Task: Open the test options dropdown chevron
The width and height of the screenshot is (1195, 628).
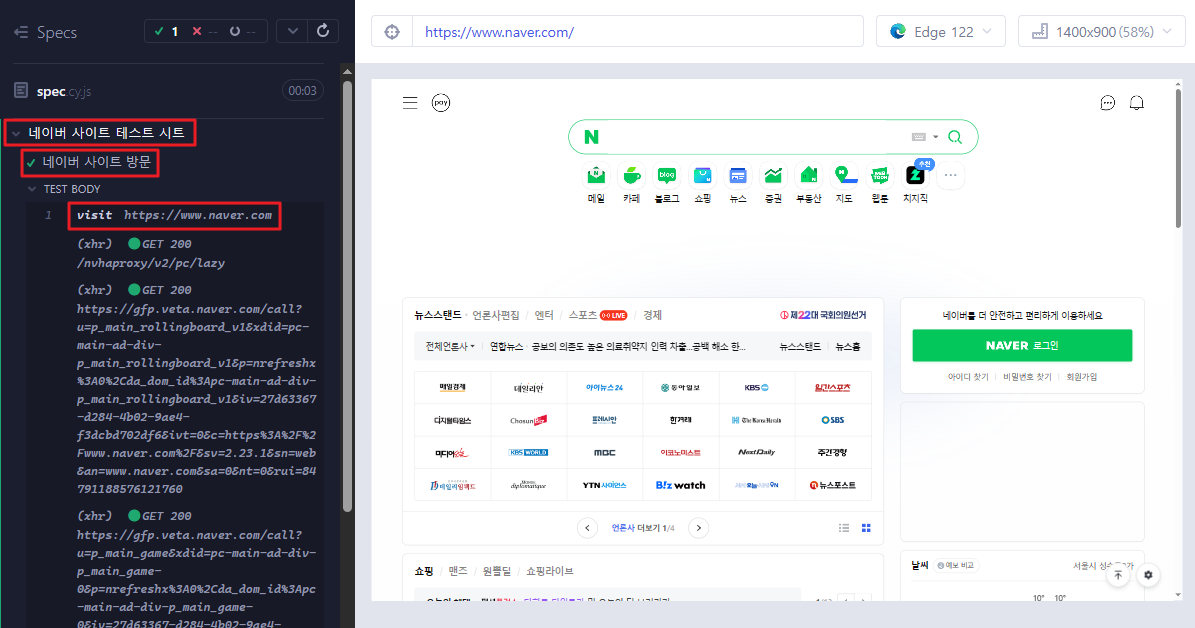Action: [x=293, y=31]
